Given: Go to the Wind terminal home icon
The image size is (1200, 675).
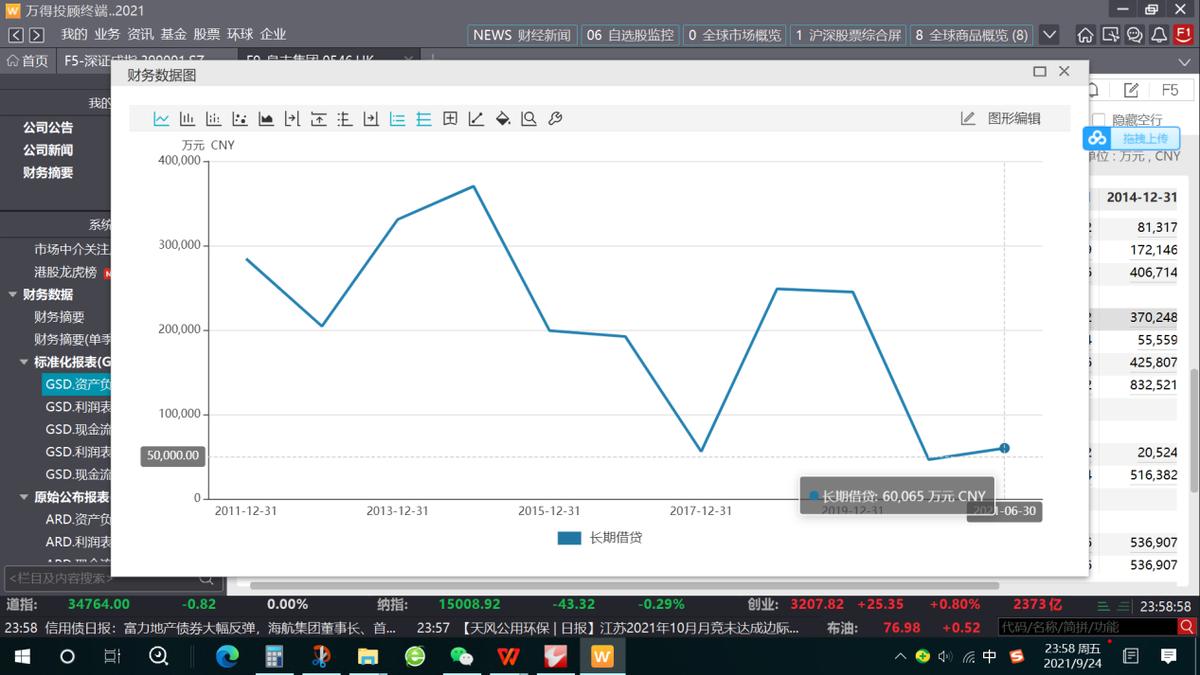Looking at the screenshot, I should [x=1085, y=35].
